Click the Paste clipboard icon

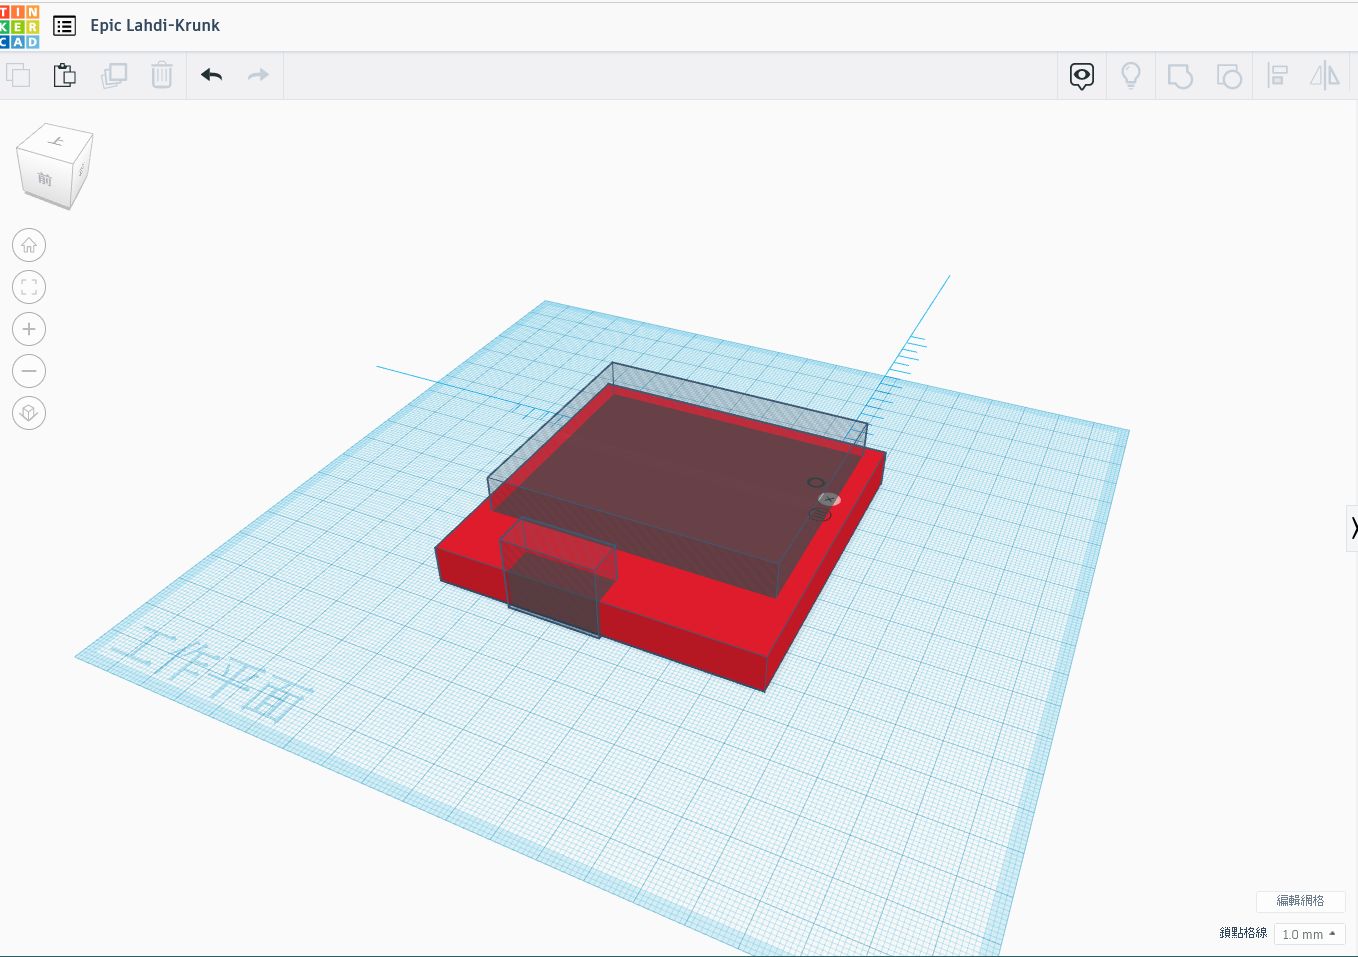(x=65, y=75)
